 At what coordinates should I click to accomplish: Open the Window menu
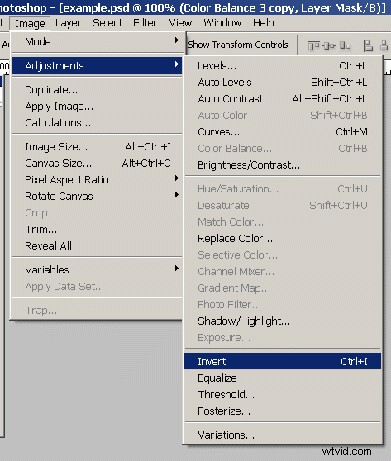(x=222, y=23)
